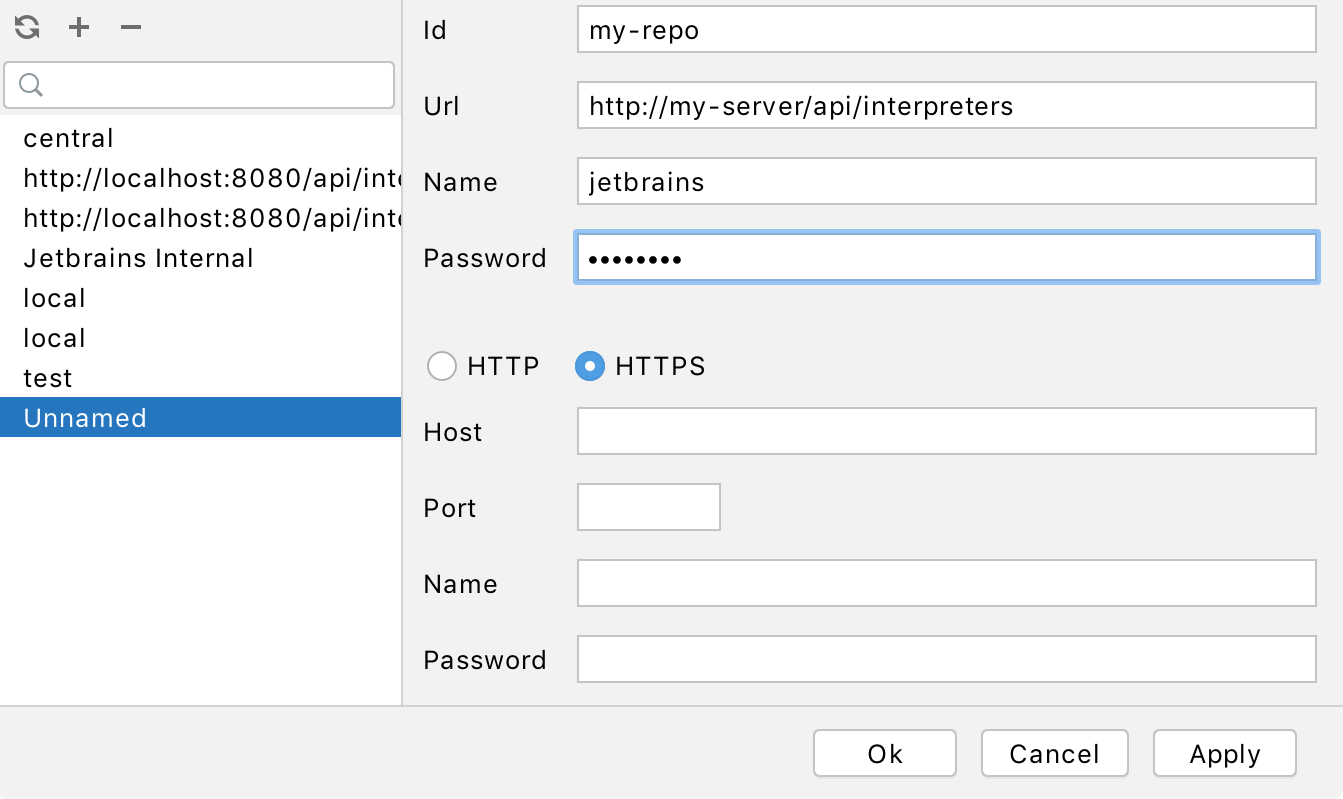Focus the Id field containing my-repo
Viewport: 1343px width, 799px height.
[x=945, y=30]
